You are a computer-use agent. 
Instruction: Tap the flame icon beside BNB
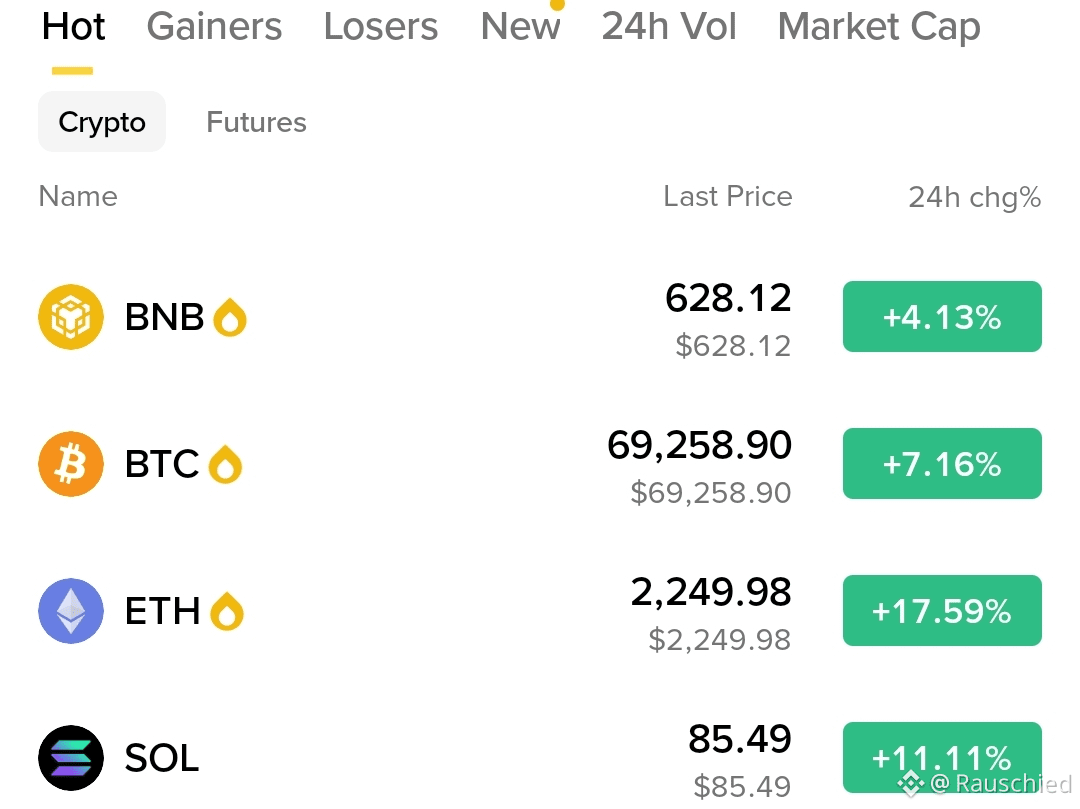(x=230, y=317)
